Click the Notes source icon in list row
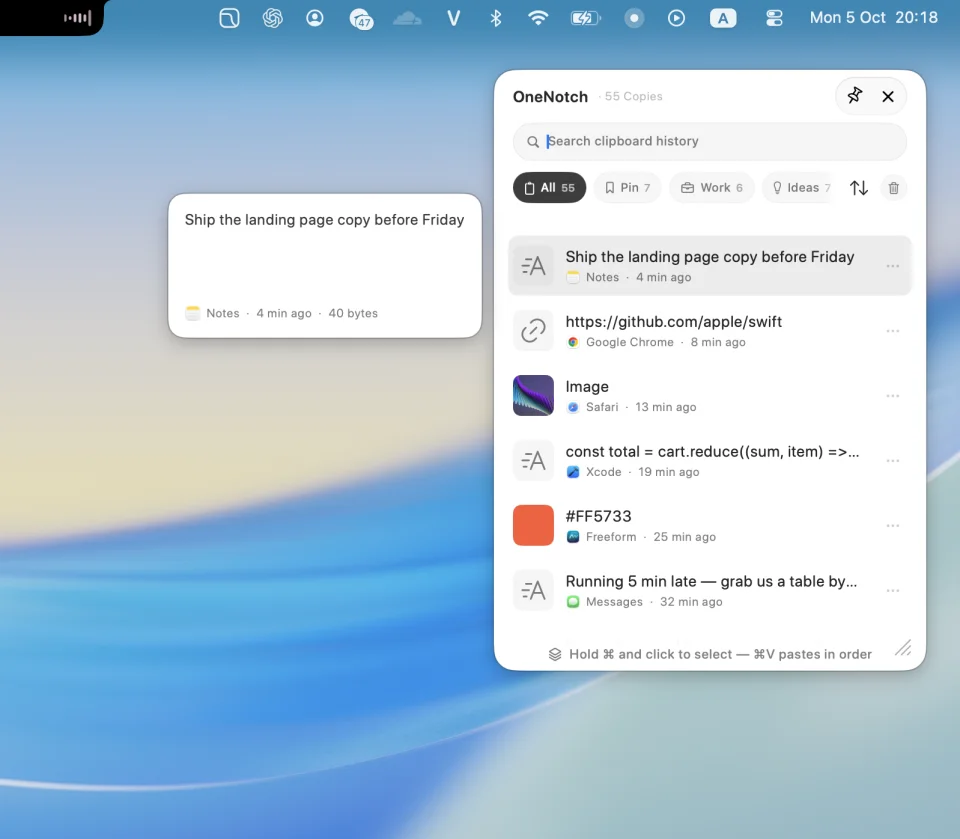Image resolution: width=960 pixels, height=839 pixels. [x=573, y=277]
